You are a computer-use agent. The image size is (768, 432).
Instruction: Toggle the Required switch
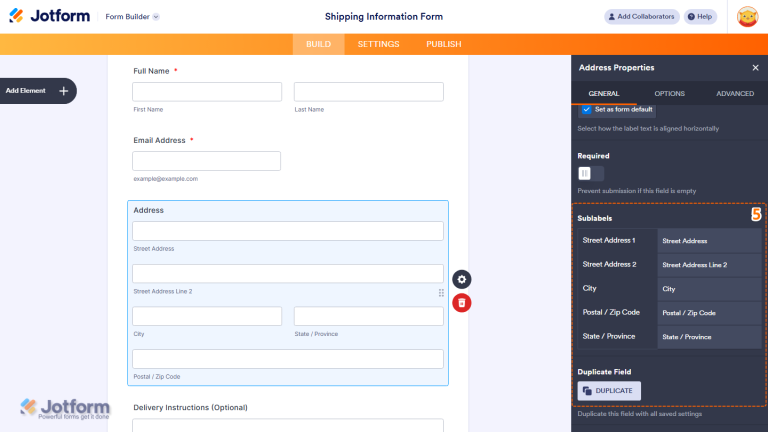591,173
